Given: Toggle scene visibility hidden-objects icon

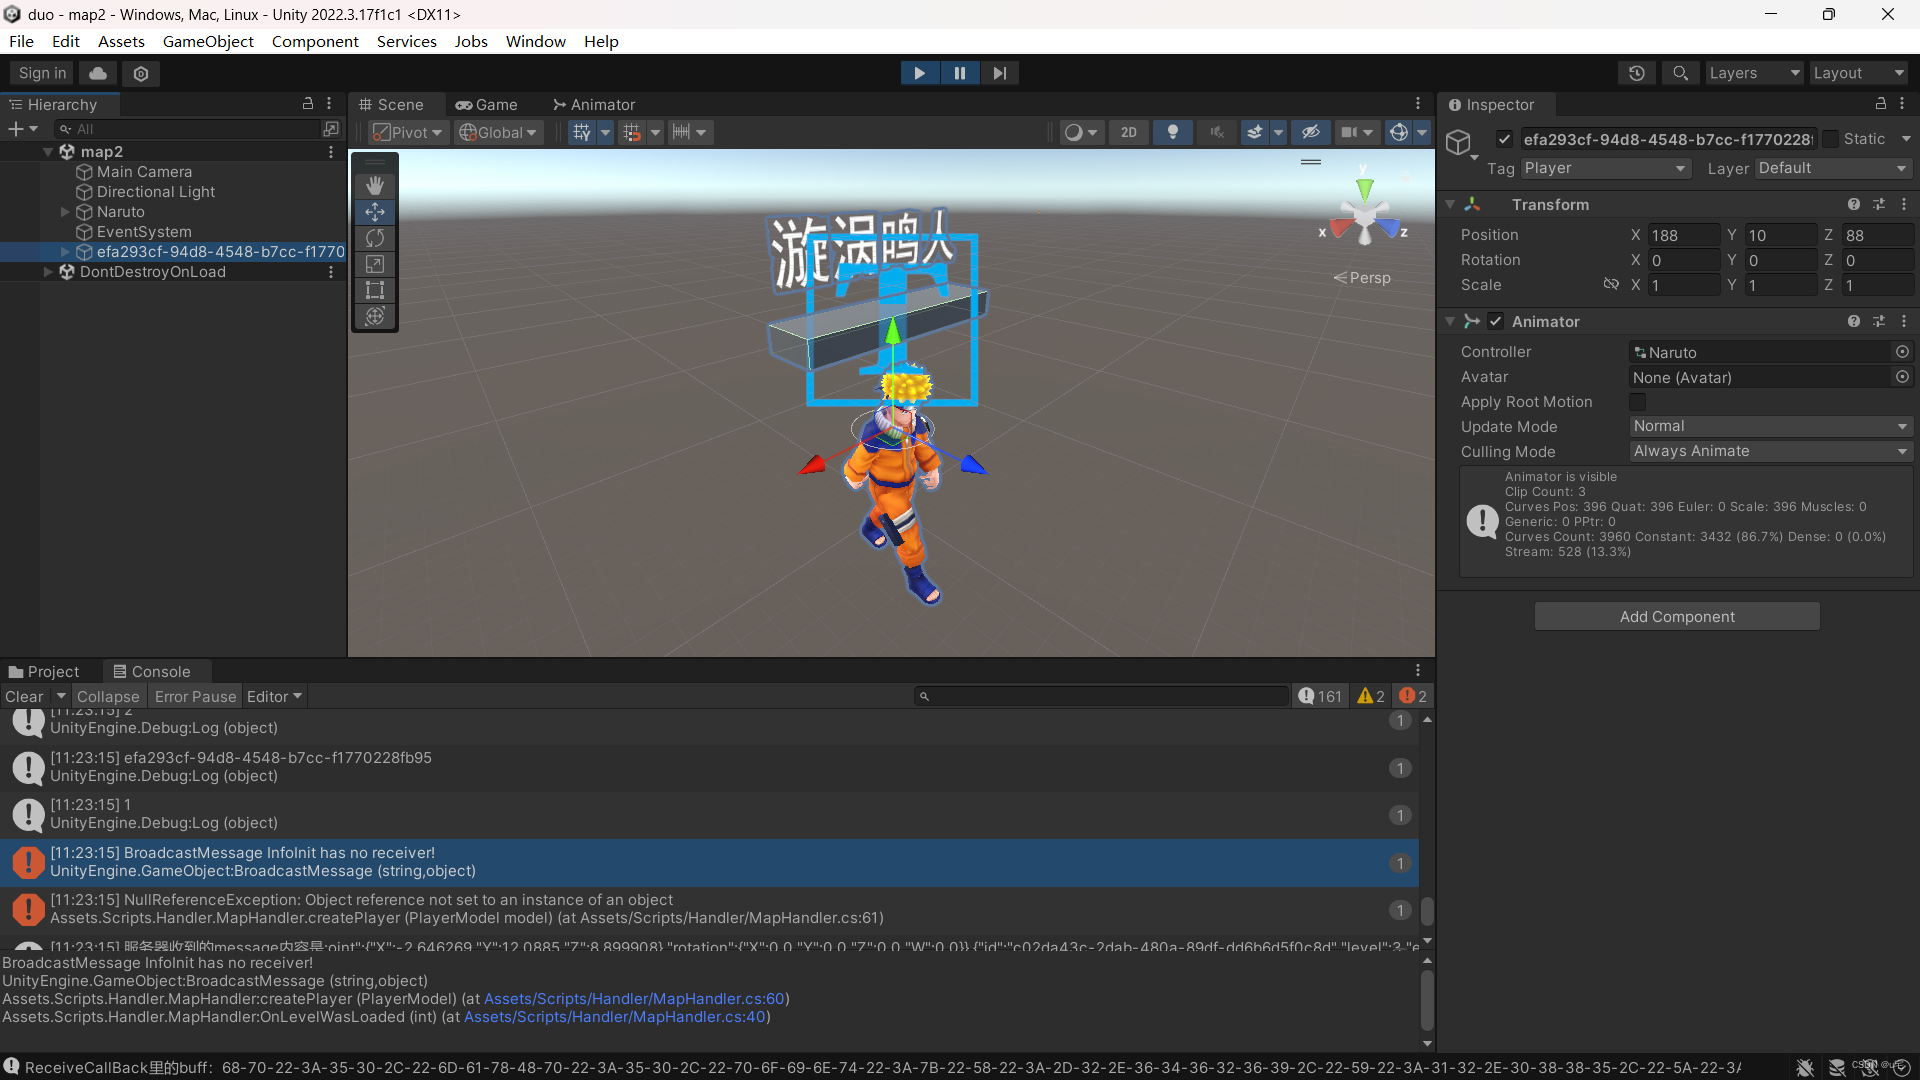Looking at the screenshot, I should [x=1311, y=132].
